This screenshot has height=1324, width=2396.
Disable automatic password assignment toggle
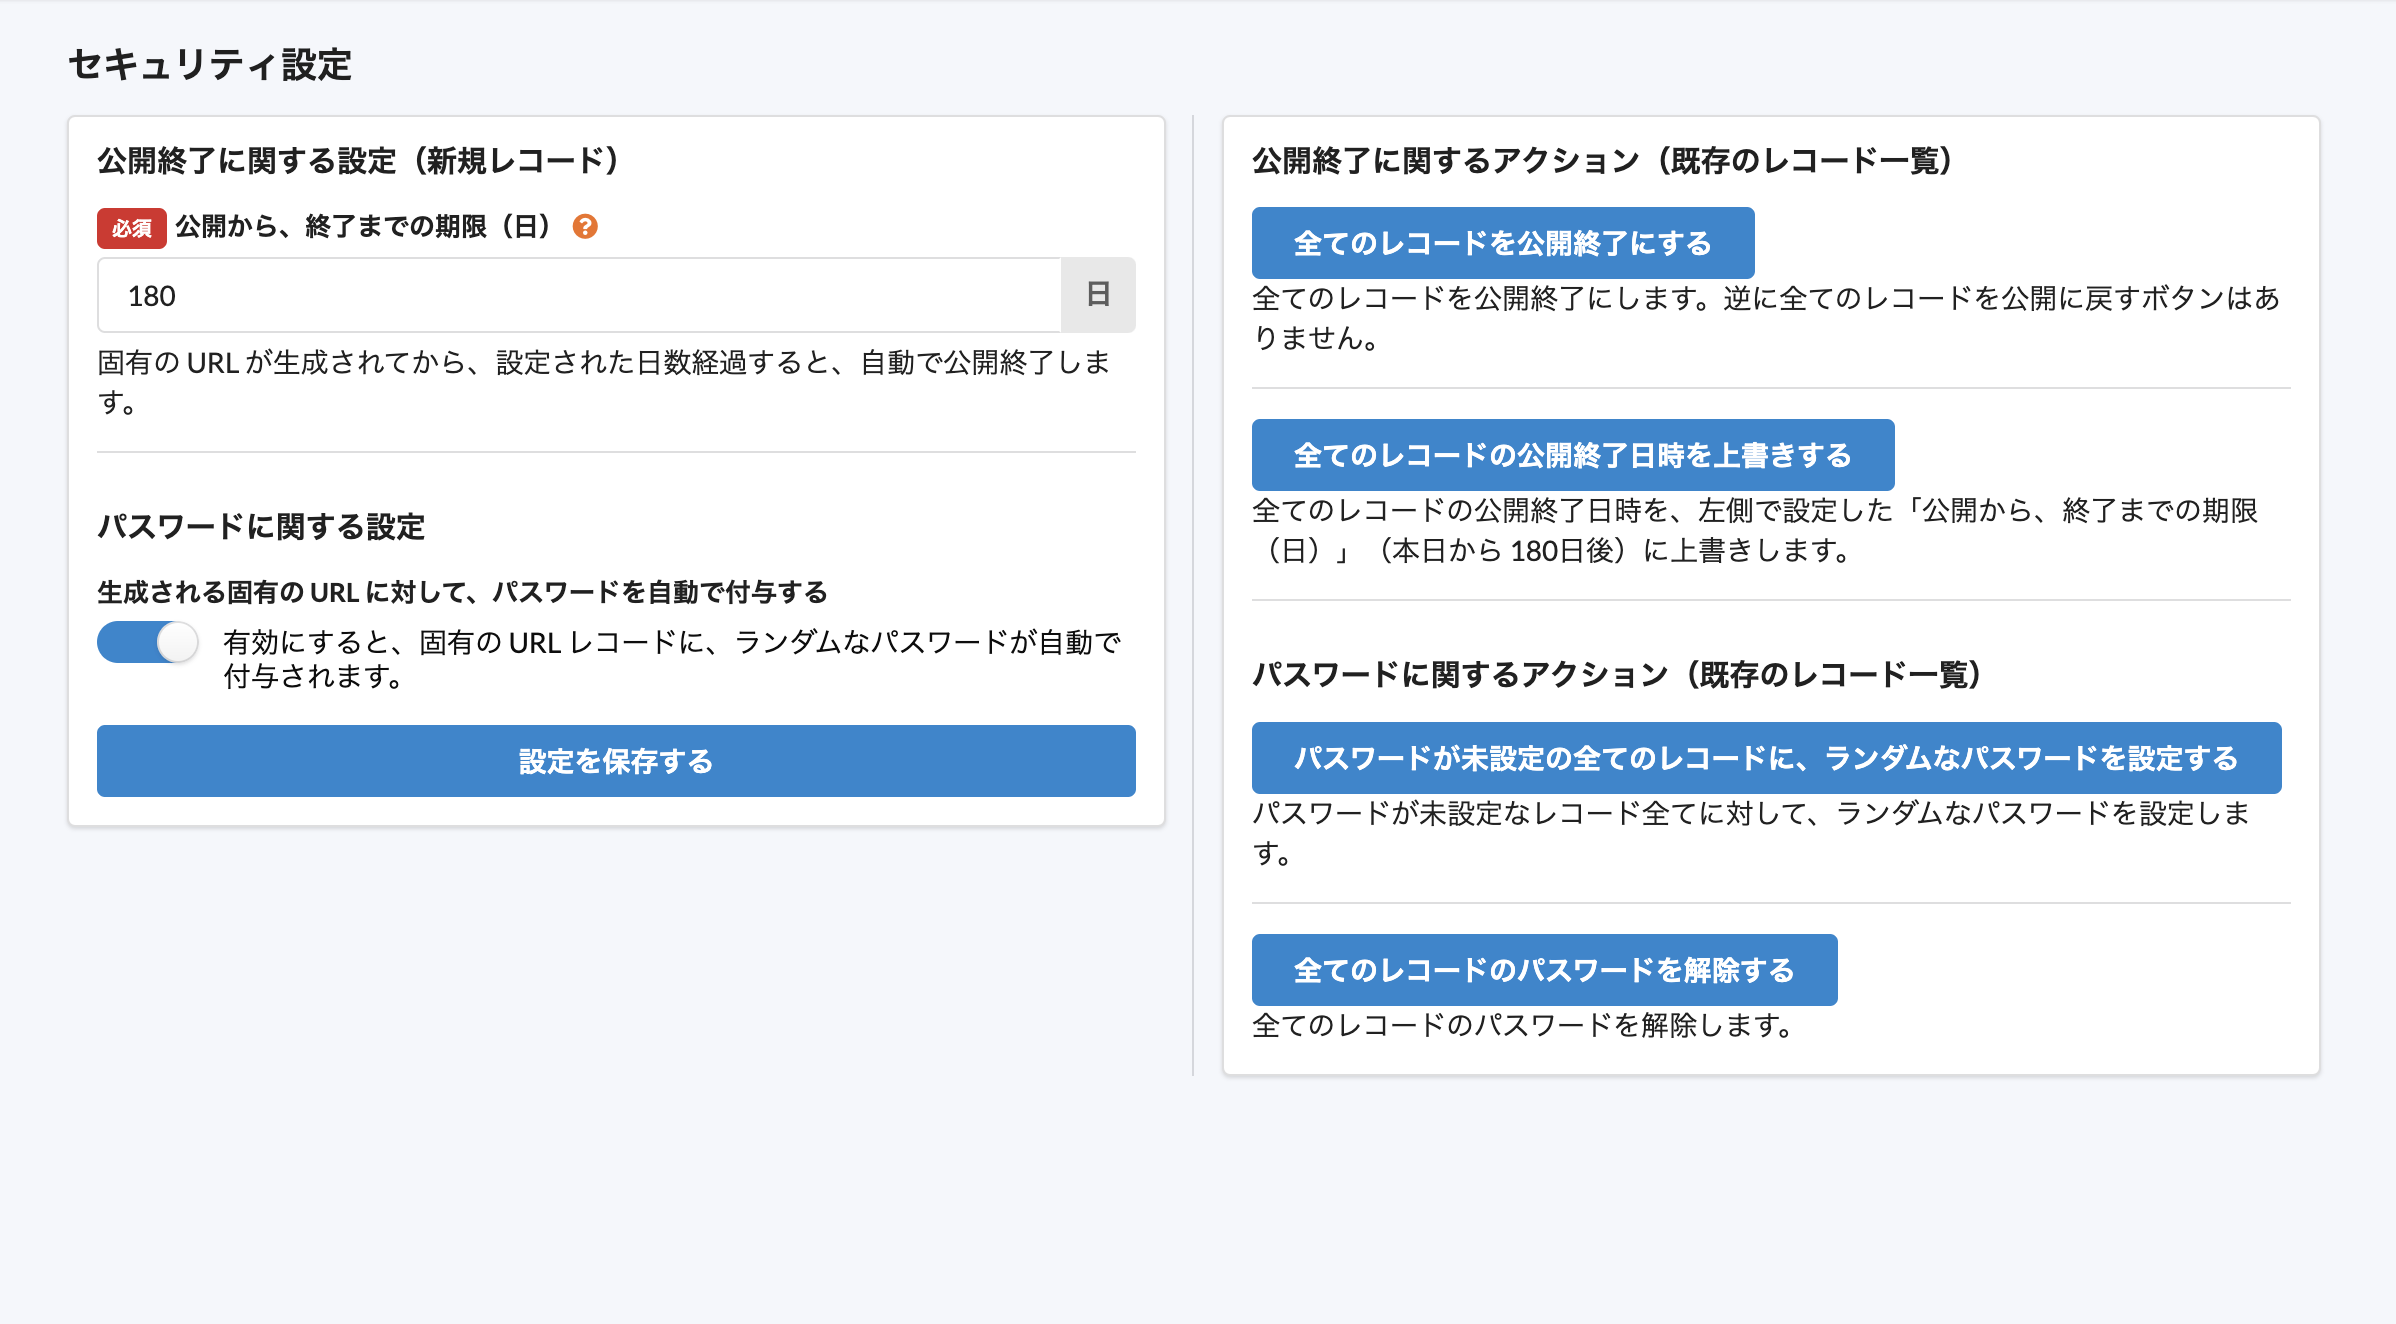[148, 642]
